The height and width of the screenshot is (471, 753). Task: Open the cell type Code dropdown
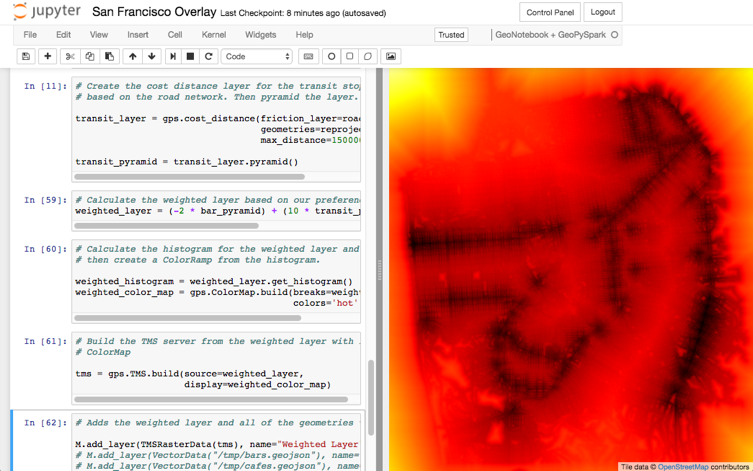[257, 57]
